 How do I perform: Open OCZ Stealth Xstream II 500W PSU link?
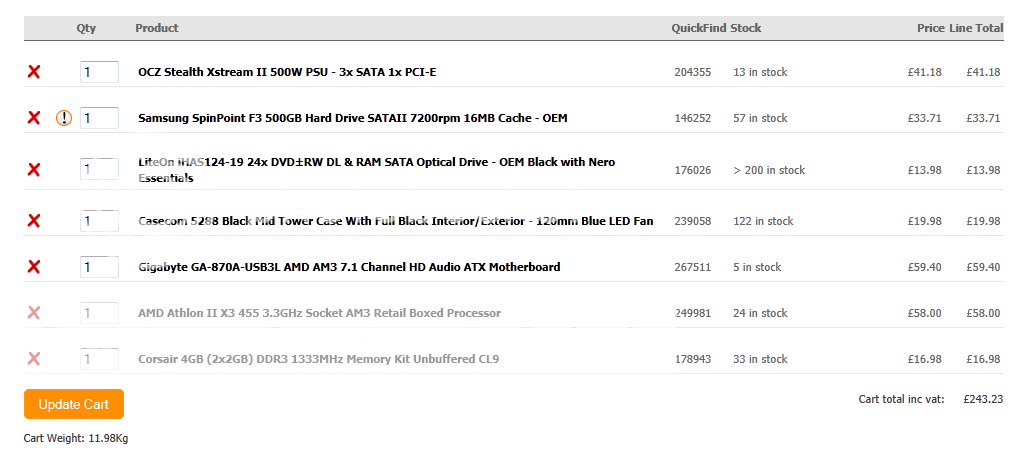click(287, 72)
